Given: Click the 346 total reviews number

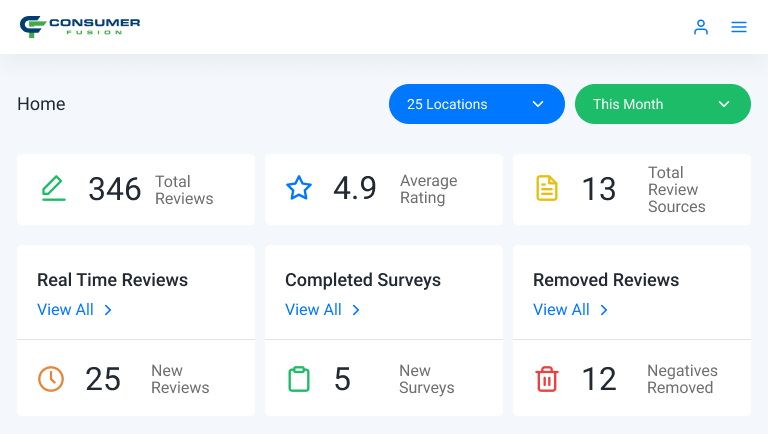Looking at the screenshot, I should (x=115, y=189).
